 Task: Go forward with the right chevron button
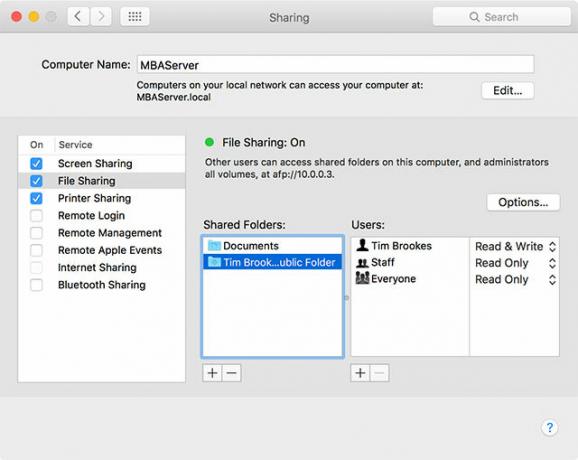pos(101,17)
